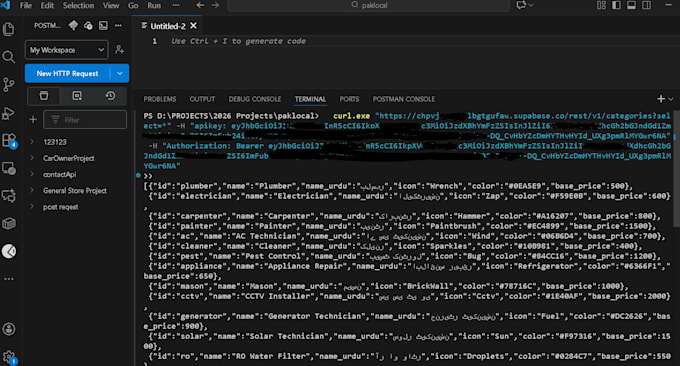This screenshot has height=366, width=680.
Task: Open the Explorer view in the activity bar
Action: [x=8, y=29]
